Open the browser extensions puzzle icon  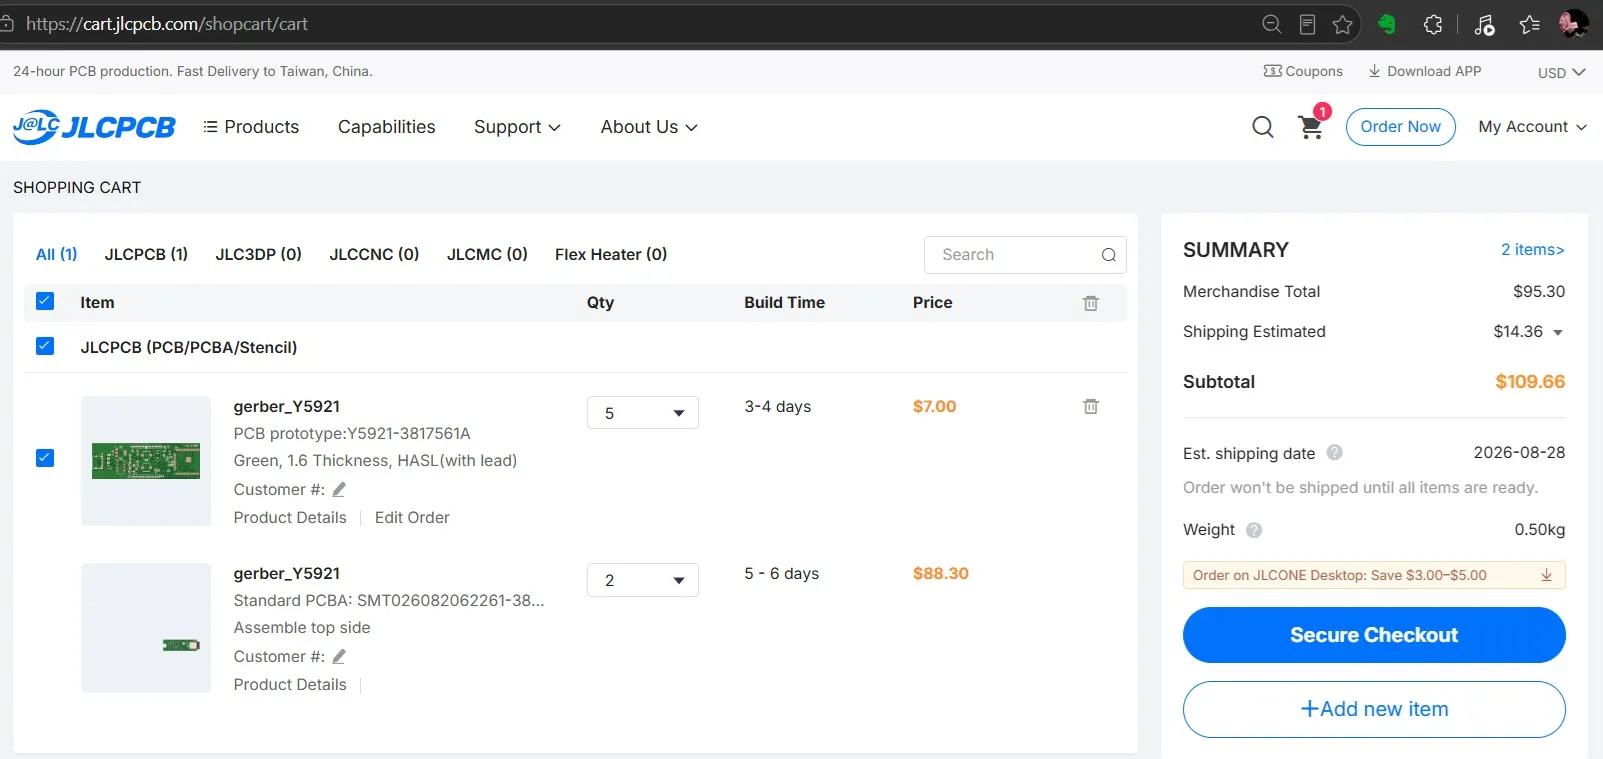pos(1433,24)
